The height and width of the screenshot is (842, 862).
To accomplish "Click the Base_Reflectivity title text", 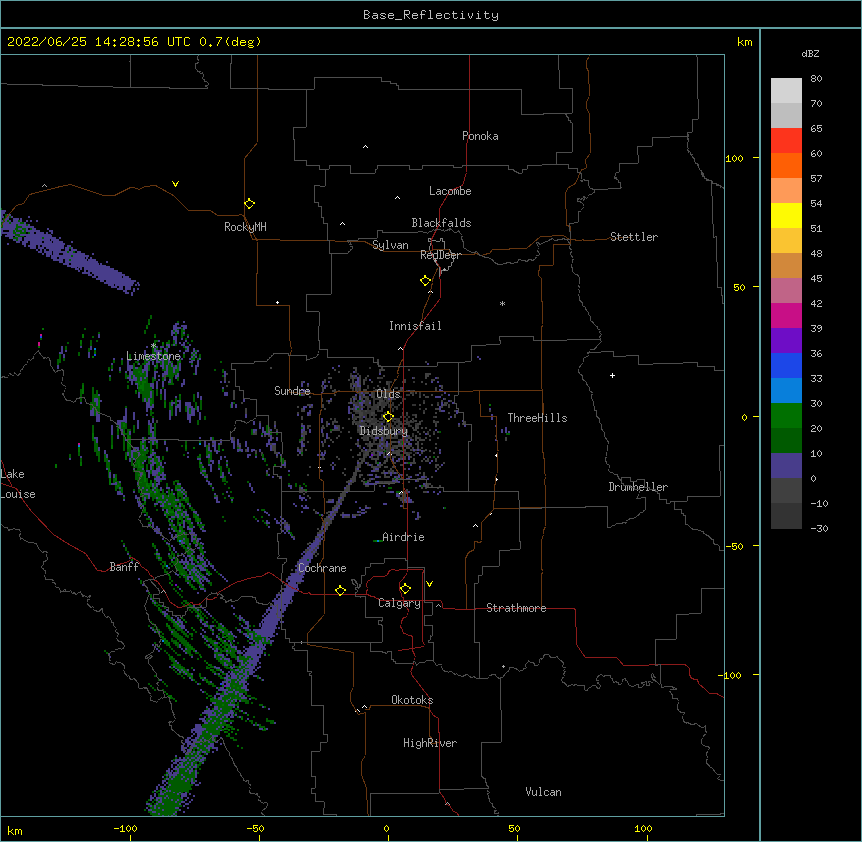I will [x=431, y=15].
